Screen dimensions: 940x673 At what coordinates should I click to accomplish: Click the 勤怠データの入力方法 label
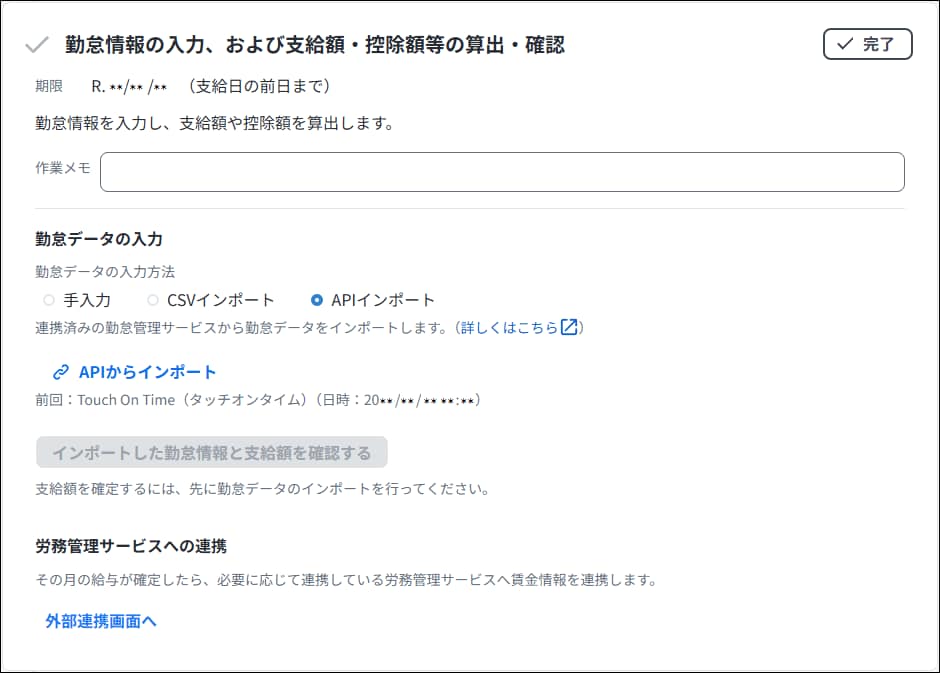(x=105, y=272)
